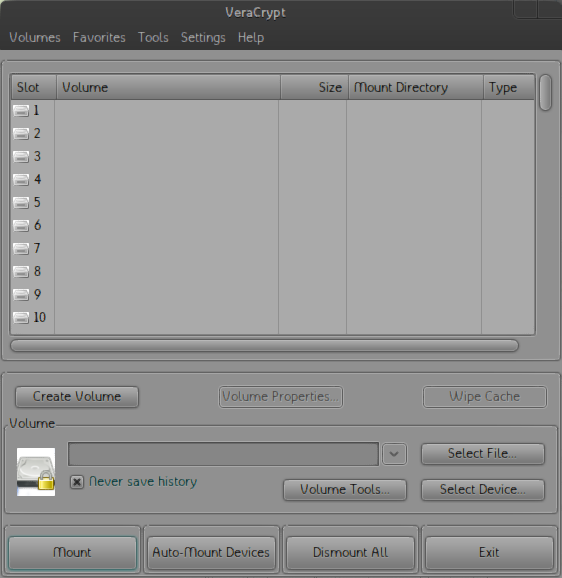
Task: Open the Volumes menu
Action: 35,37
